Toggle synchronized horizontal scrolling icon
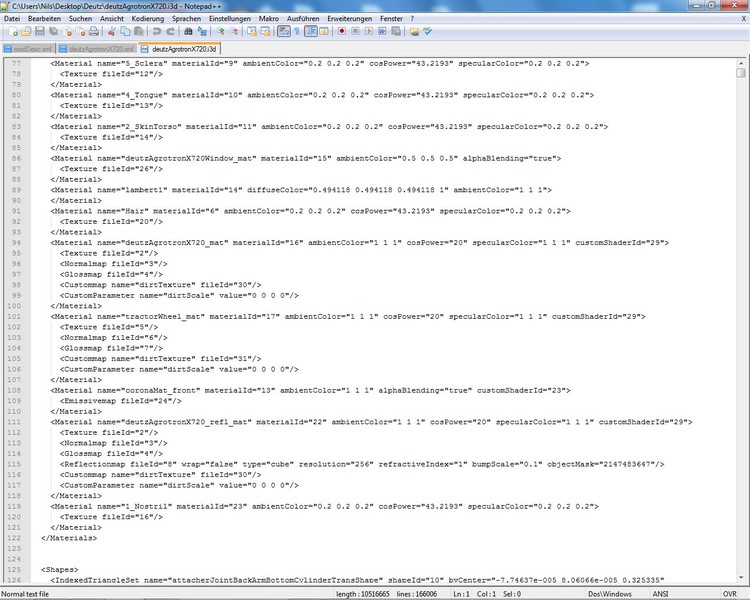The image size is (750, 600). [x=265, y=32]
